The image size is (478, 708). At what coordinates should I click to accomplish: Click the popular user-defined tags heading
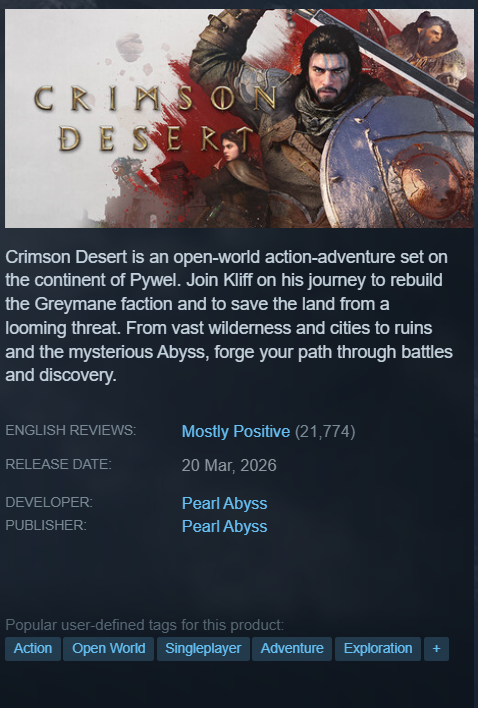point(144,625)
